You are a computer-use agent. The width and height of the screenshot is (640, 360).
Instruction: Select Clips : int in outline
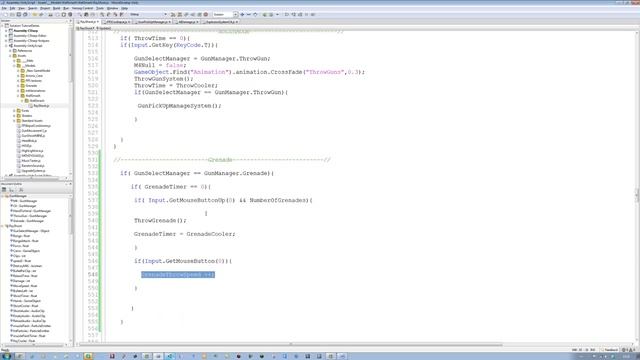click(x=19, y=256)
